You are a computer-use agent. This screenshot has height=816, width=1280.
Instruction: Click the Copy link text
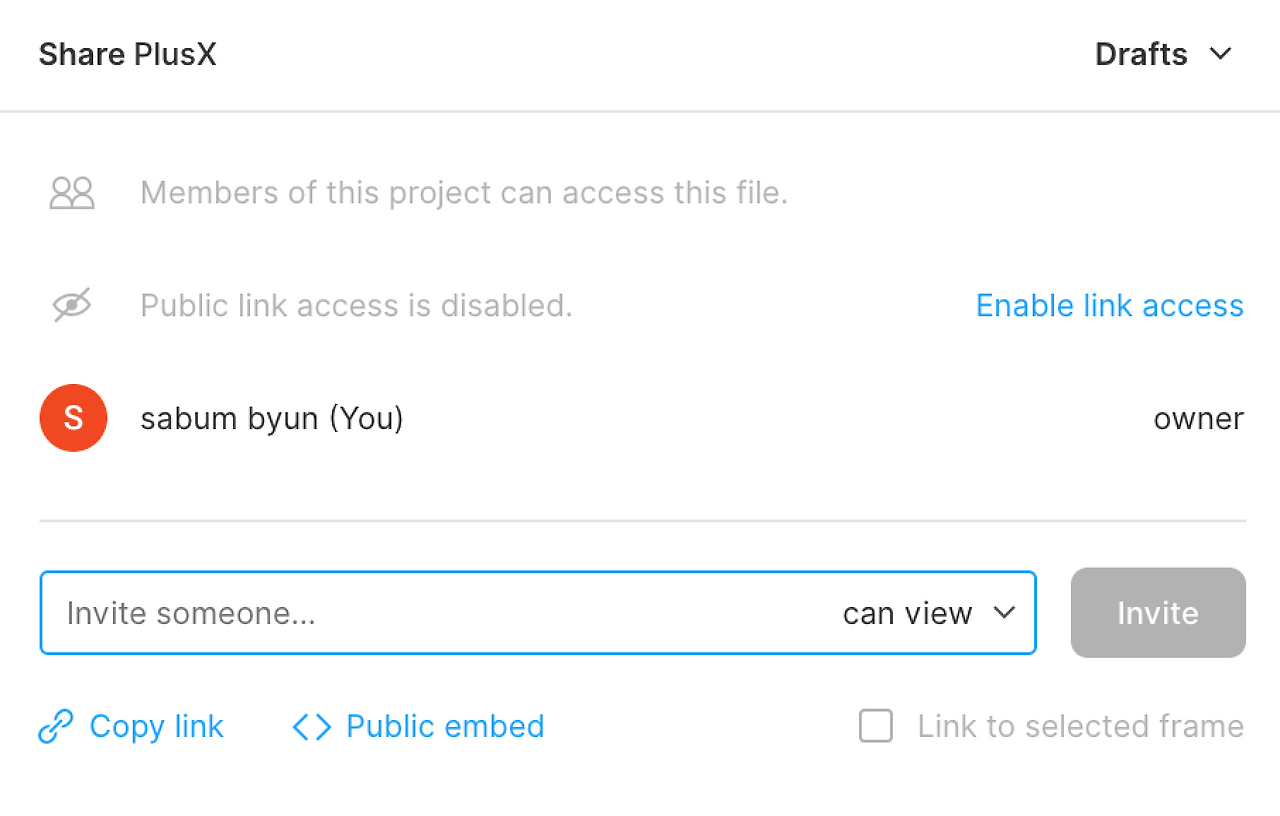coord(156,726)
